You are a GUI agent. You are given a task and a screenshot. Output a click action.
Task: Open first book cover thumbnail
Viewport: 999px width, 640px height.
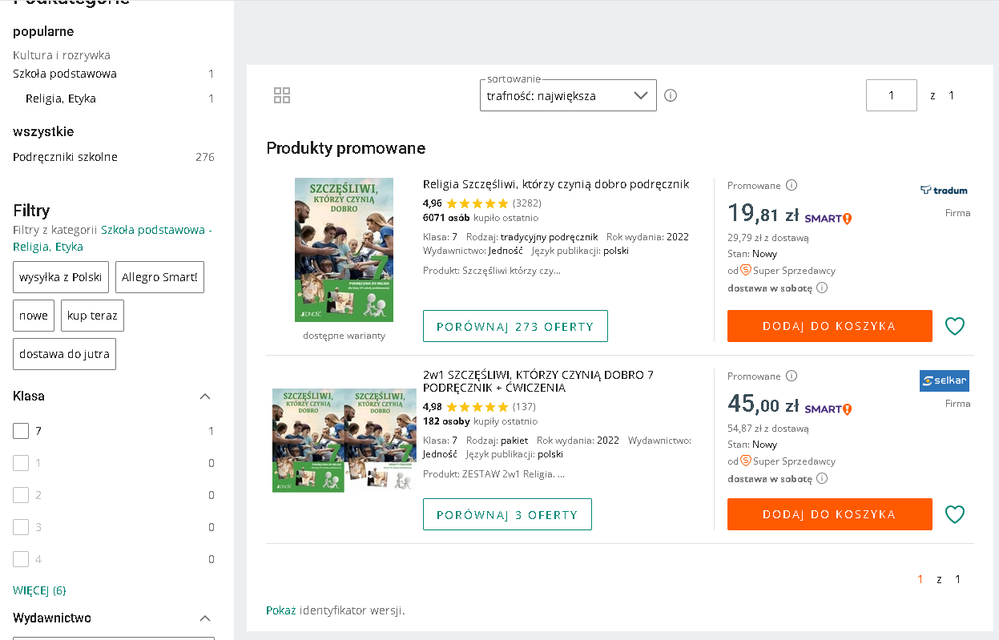[344, 250]
